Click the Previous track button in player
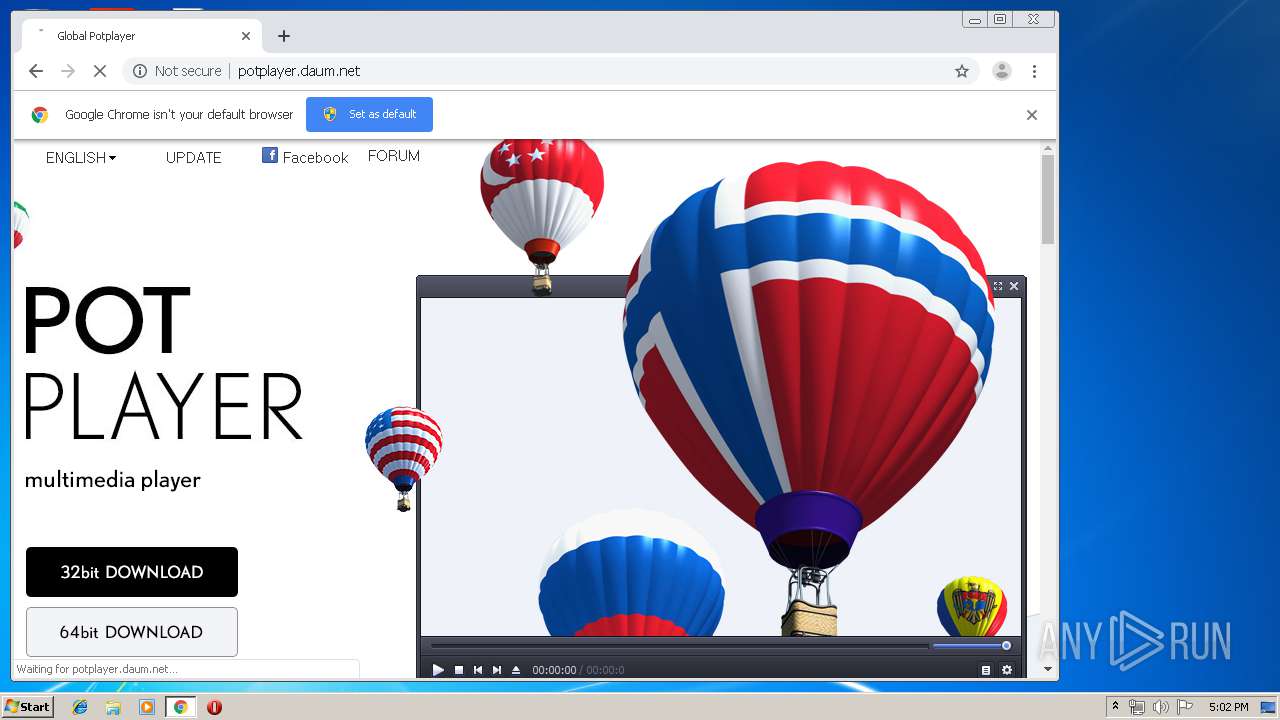This screenshot has width=1280, height=720. [x=478, y=670]
